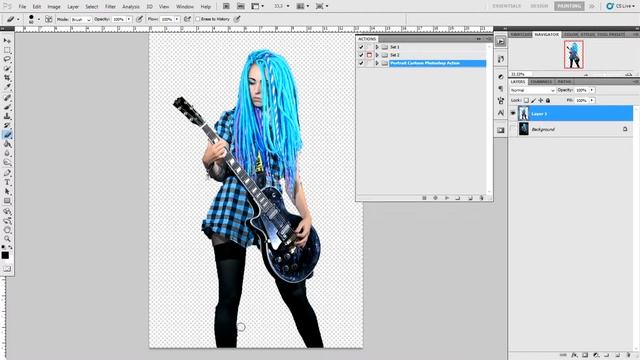Click the delete action trash icon
Image resolution: width=640 pixels, height=360 pixels.
(x=482, y=198)
